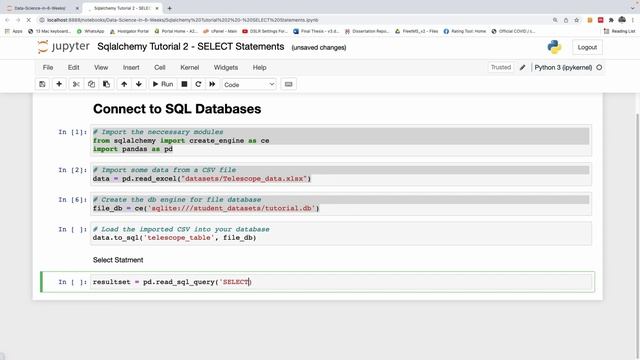Open the Edit menu
Screen dimensions: 640x360
click(73, 67)
